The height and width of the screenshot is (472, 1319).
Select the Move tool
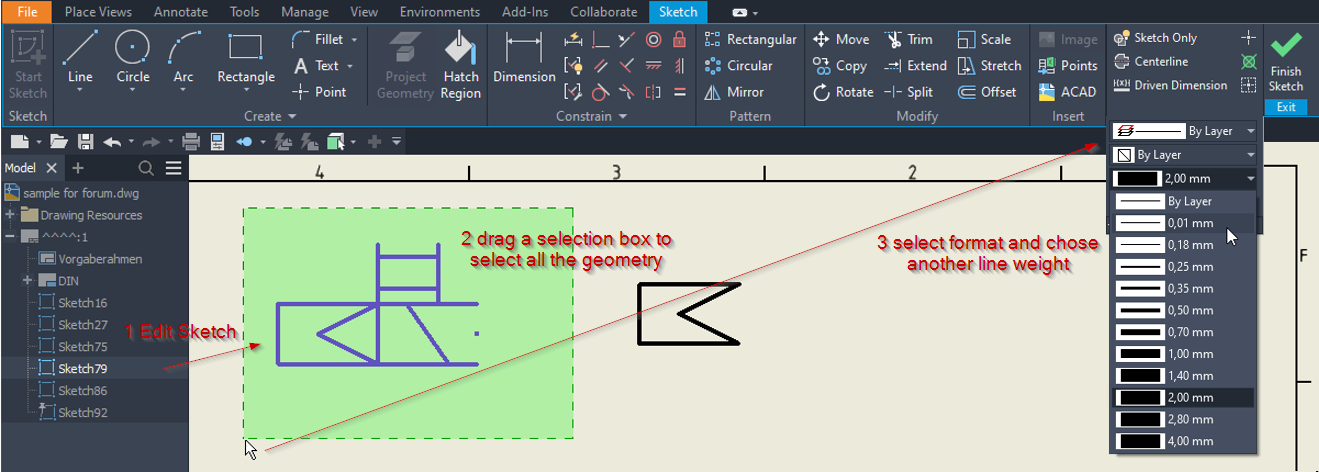click(841, 39)
